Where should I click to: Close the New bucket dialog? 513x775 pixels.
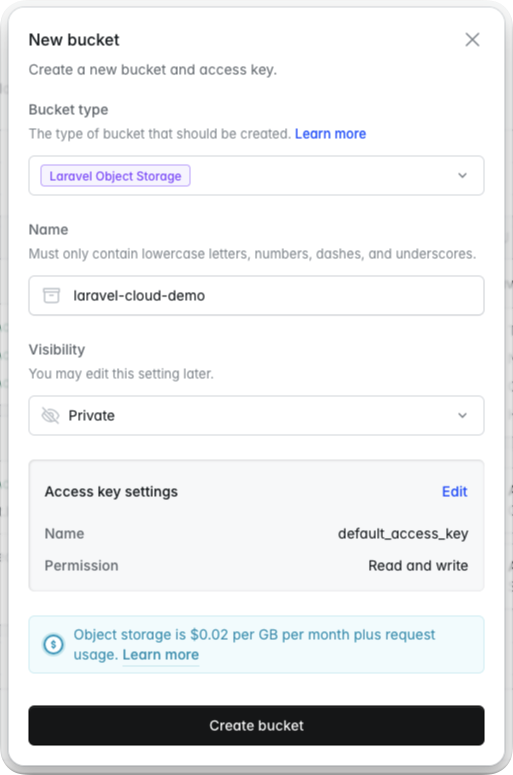point(472,40)
